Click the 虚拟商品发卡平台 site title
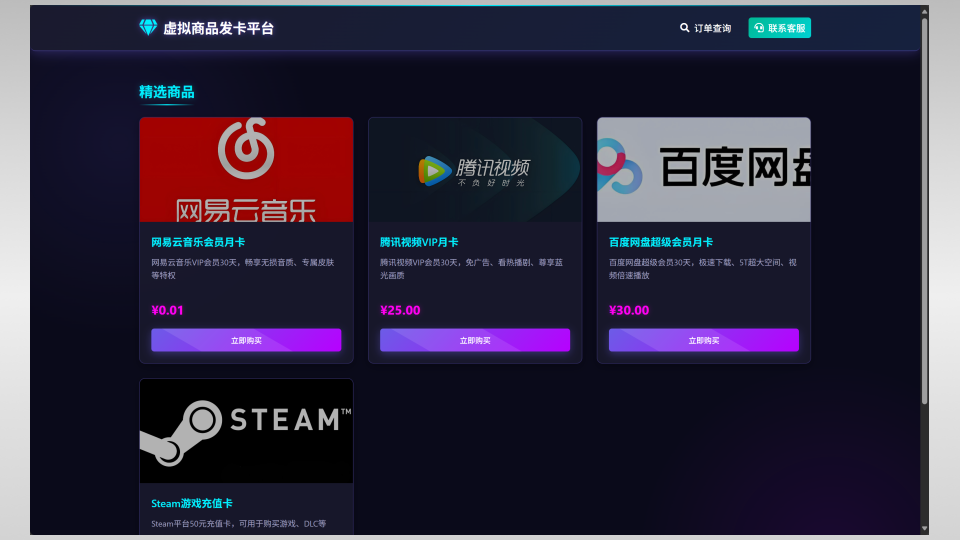The width and height of the screenshot is (960, 540). 219,28
